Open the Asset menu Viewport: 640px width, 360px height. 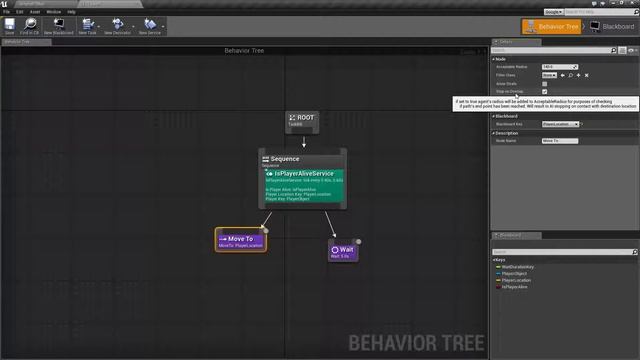coord(35,12)
